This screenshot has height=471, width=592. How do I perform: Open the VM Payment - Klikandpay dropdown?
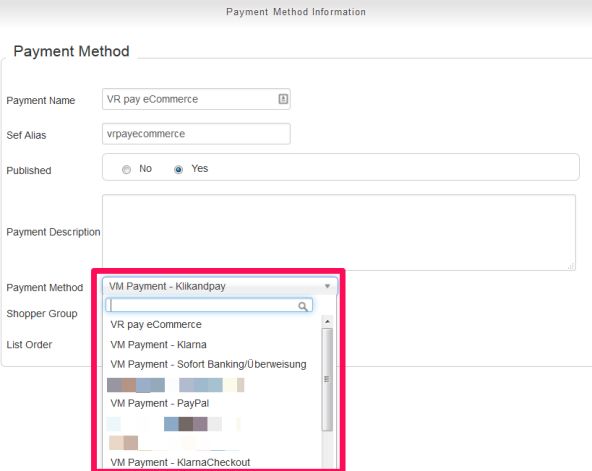pos(219,286)
